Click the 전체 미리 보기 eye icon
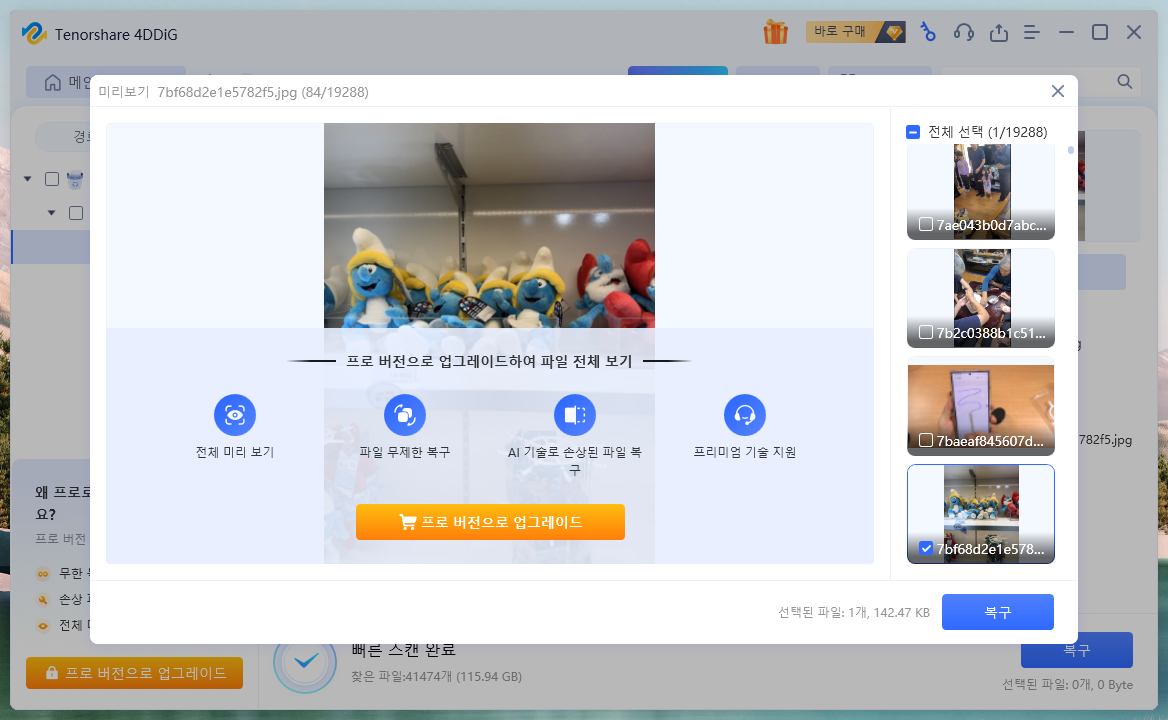This screenshot has height=720, width=1168. (x=235, y=415)
